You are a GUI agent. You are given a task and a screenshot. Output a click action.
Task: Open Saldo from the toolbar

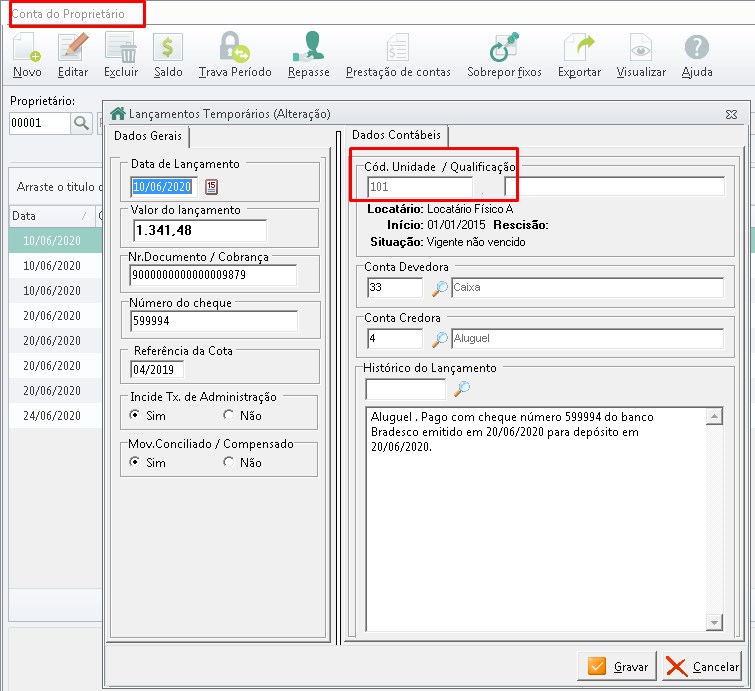168,49
